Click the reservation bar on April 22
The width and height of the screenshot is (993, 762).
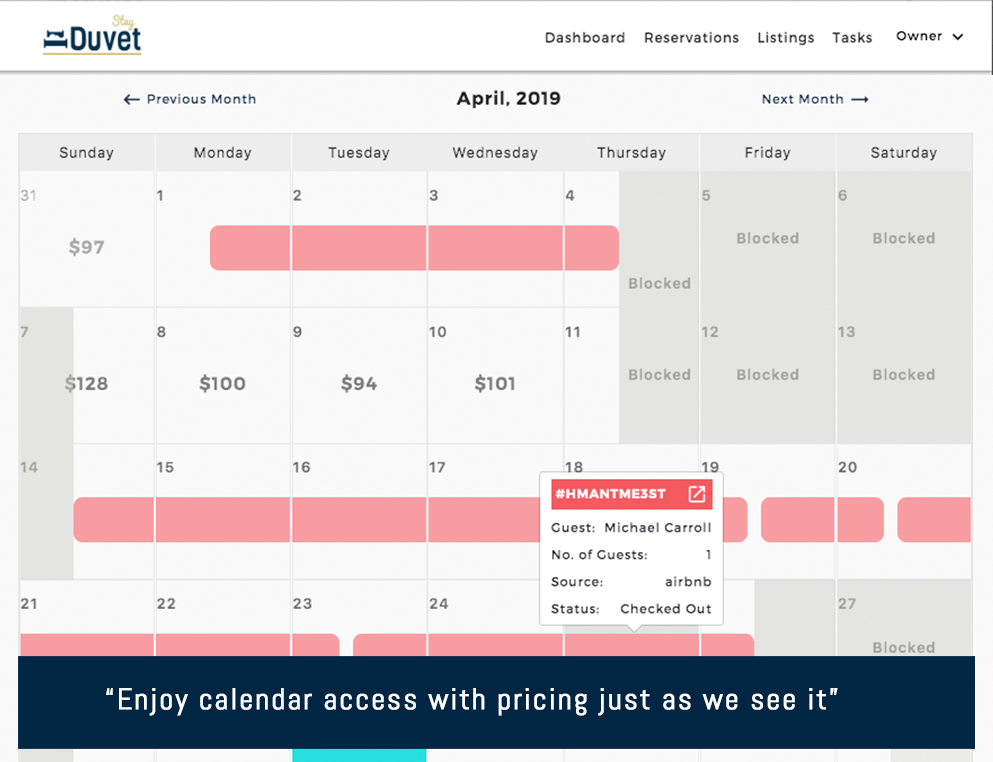222,644
